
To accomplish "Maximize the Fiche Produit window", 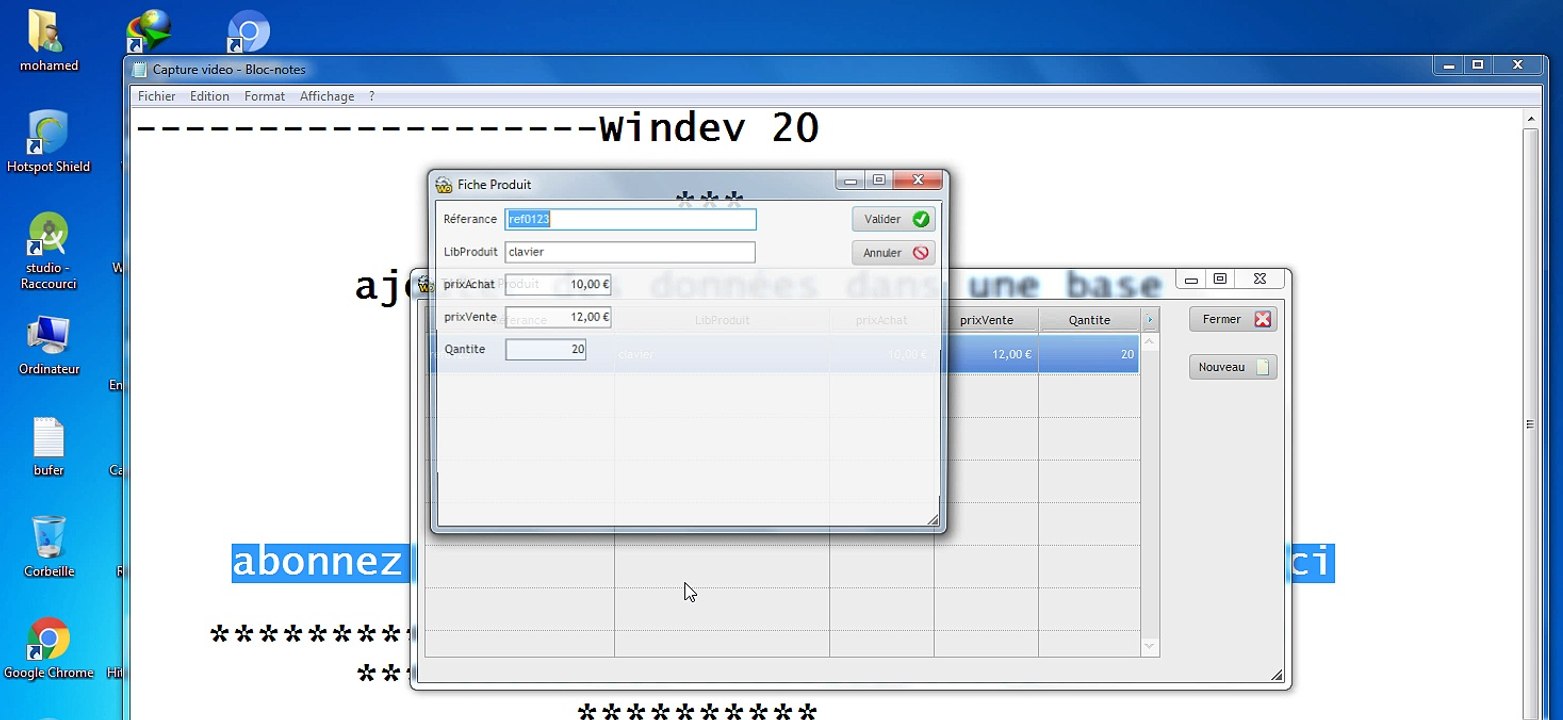I will coord(879,180).
